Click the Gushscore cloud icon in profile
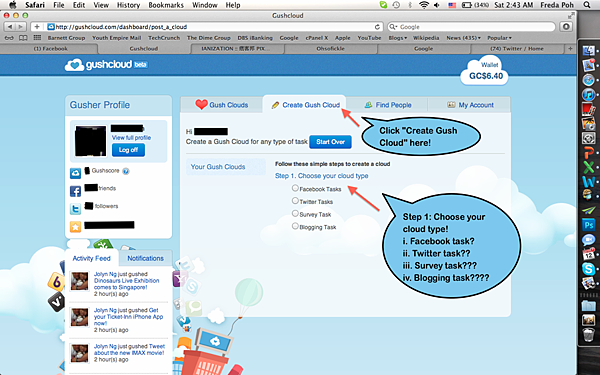 [75, 173]
